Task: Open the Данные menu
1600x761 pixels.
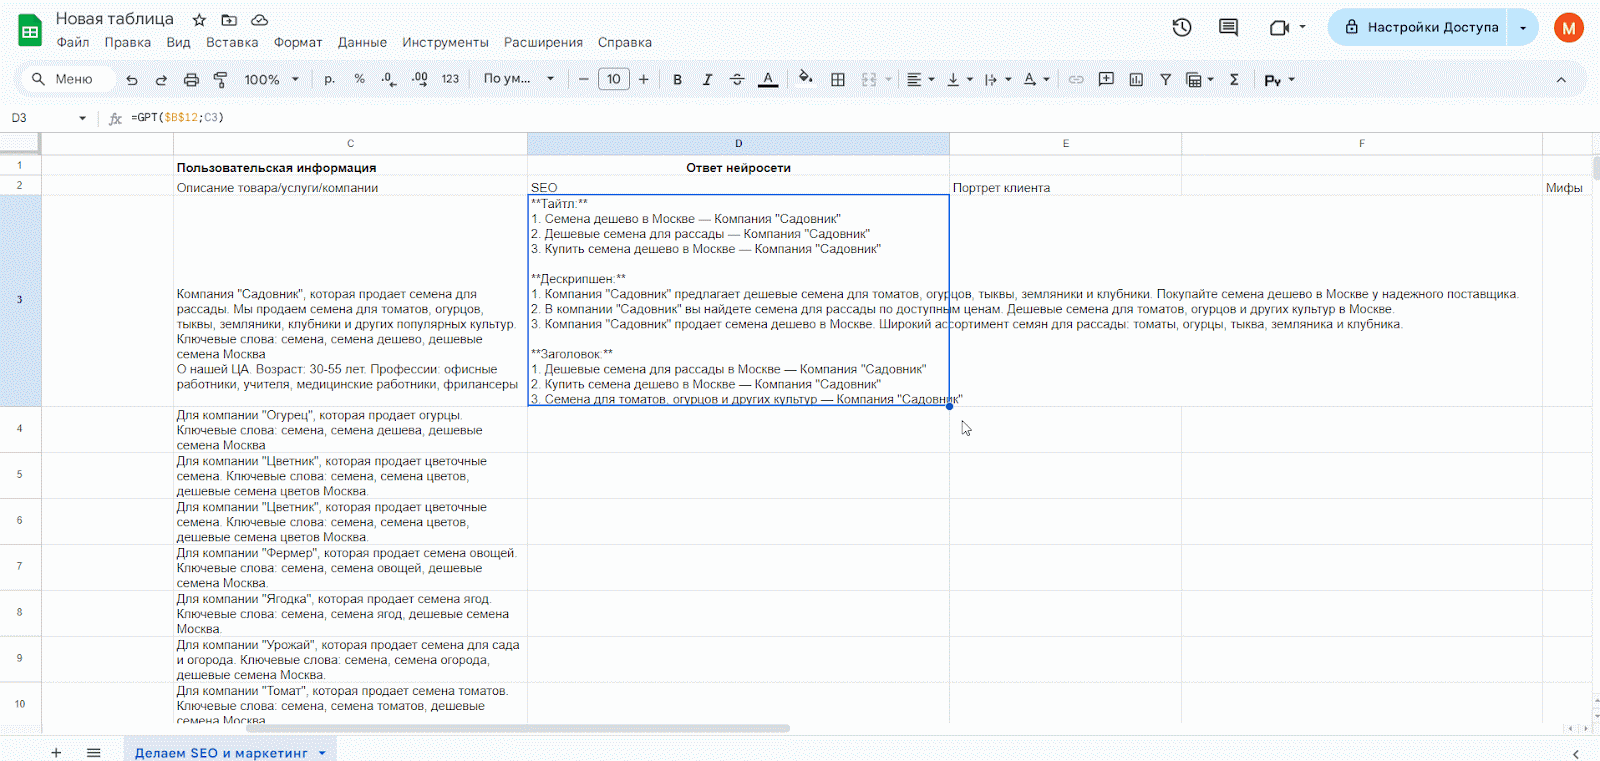Action: point(362,43)
